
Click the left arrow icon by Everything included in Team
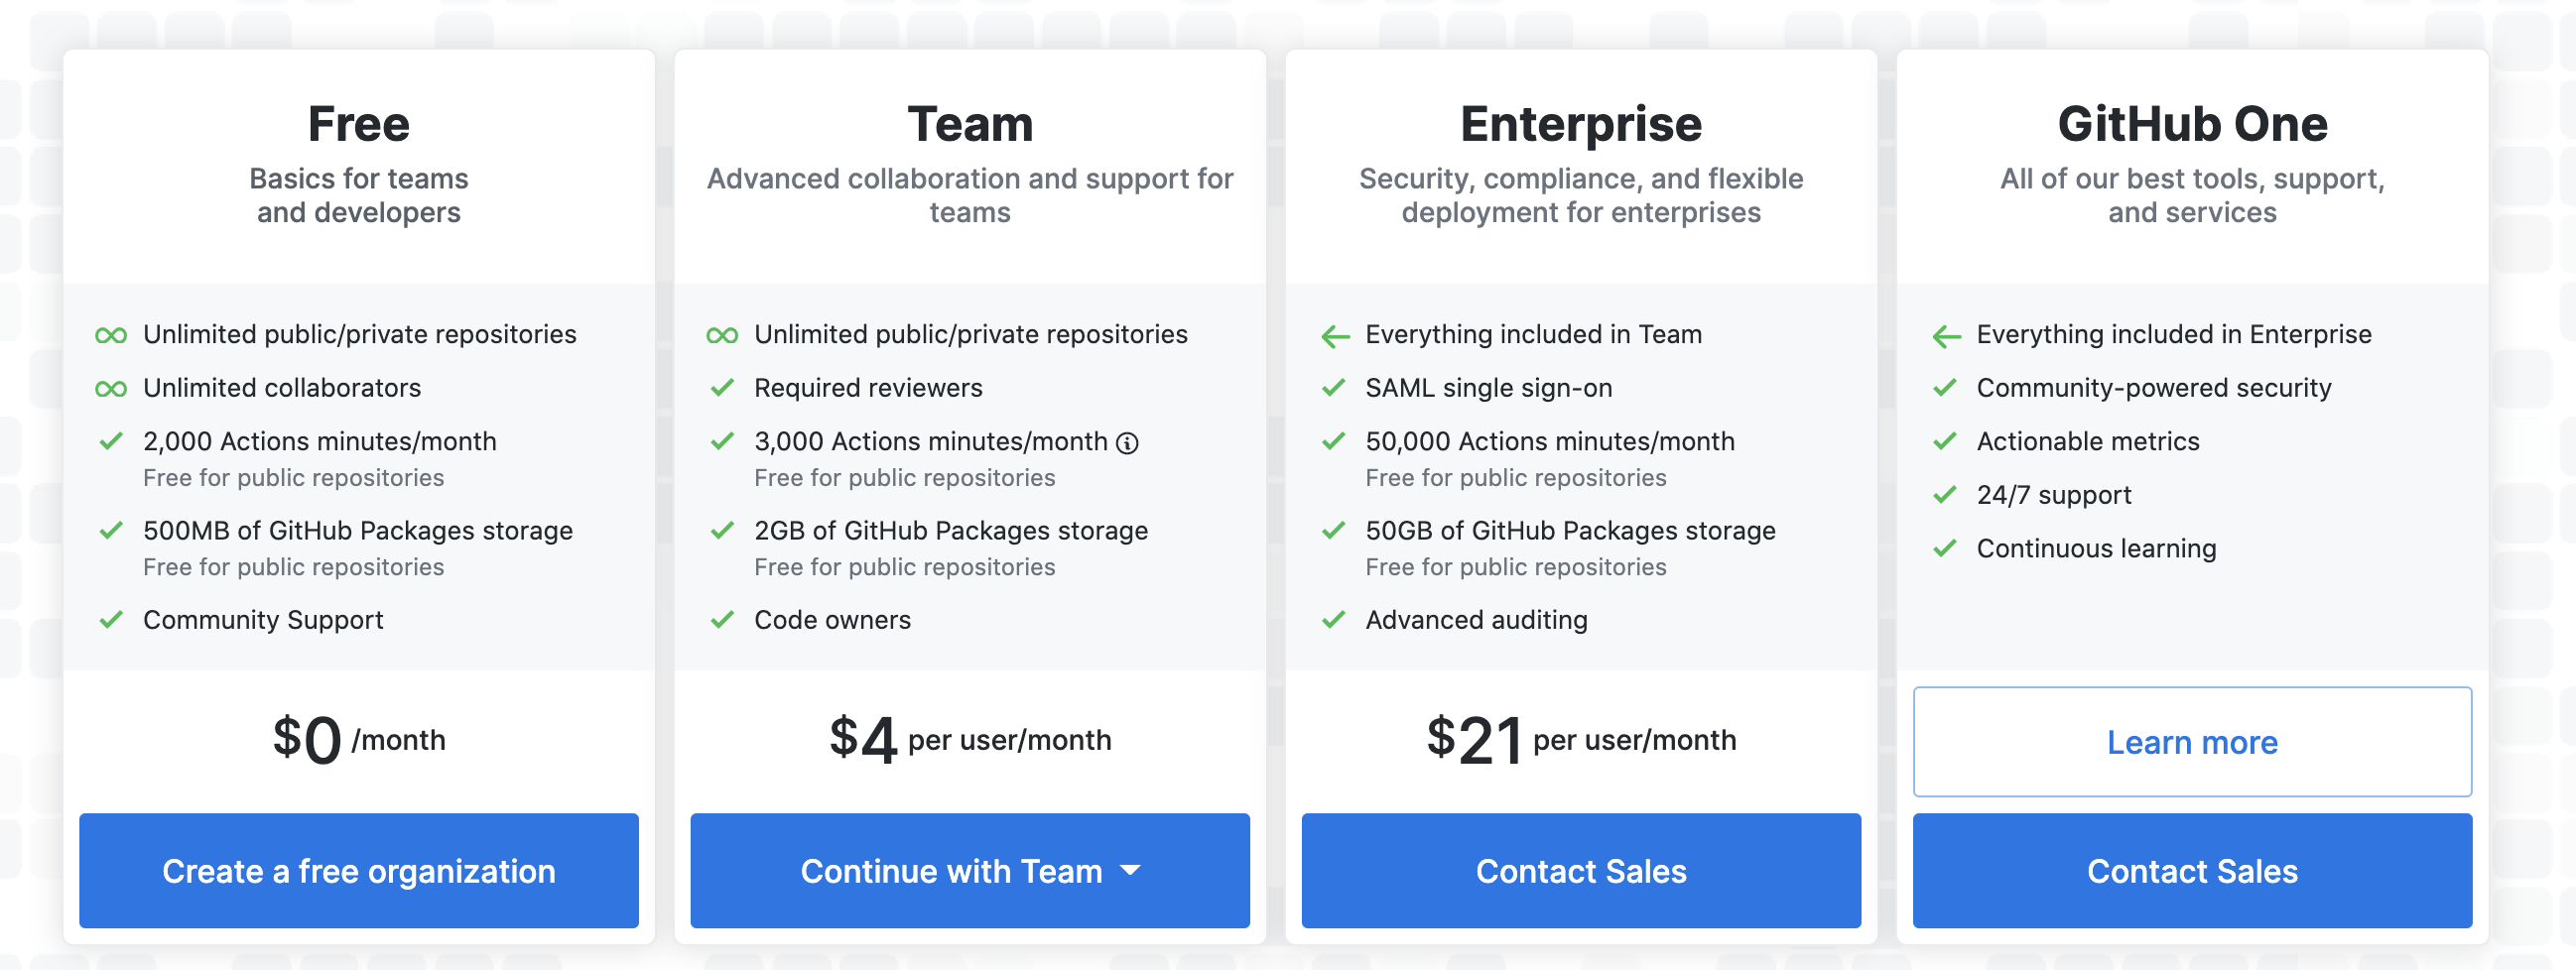pos(1335,336)
